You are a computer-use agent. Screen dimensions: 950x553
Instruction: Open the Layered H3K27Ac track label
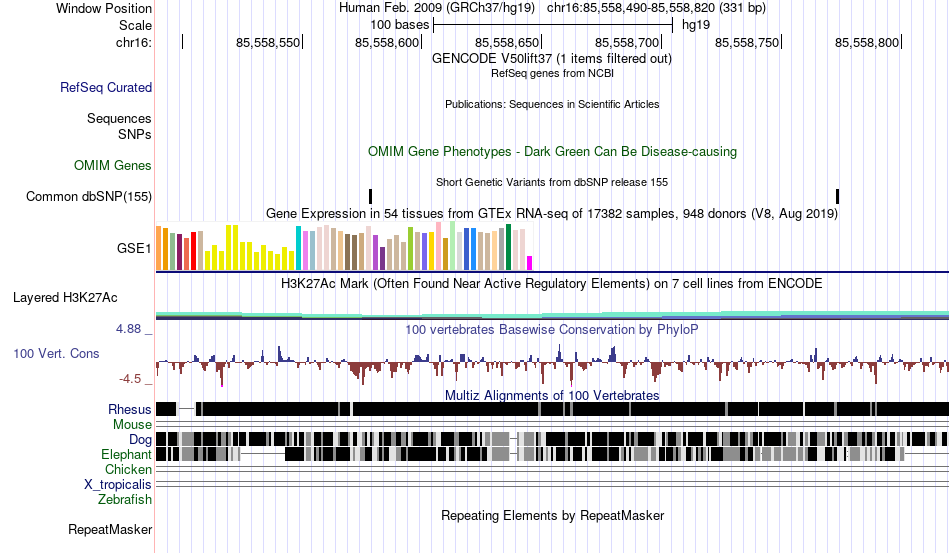point(65,297)
